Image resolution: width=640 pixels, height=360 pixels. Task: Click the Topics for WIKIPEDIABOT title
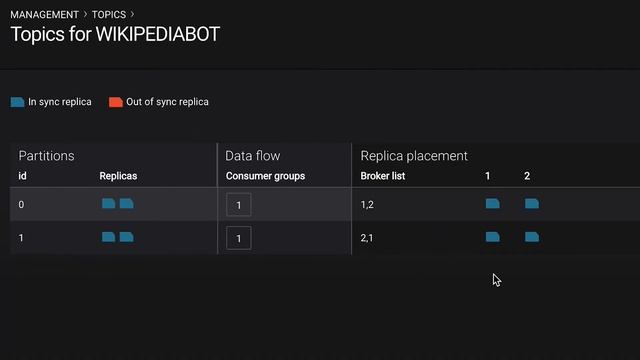coord(115,34)
